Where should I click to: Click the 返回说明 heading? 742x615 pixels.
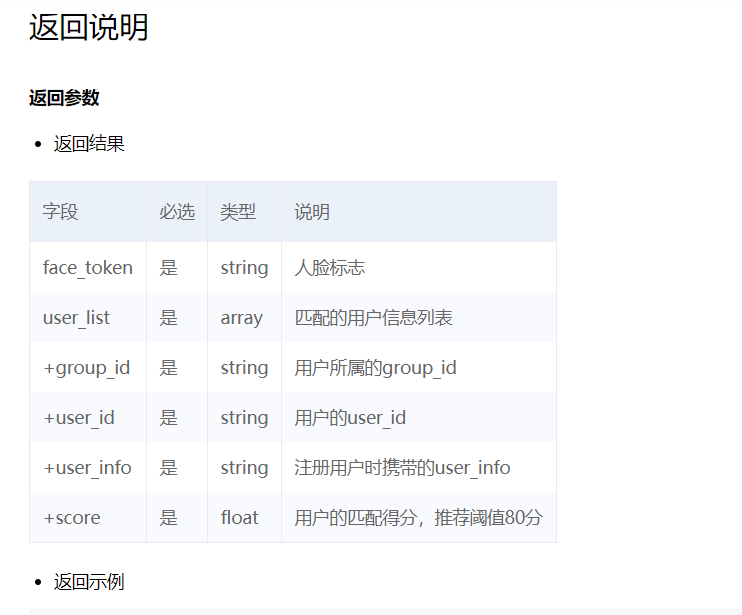point(88,27)
